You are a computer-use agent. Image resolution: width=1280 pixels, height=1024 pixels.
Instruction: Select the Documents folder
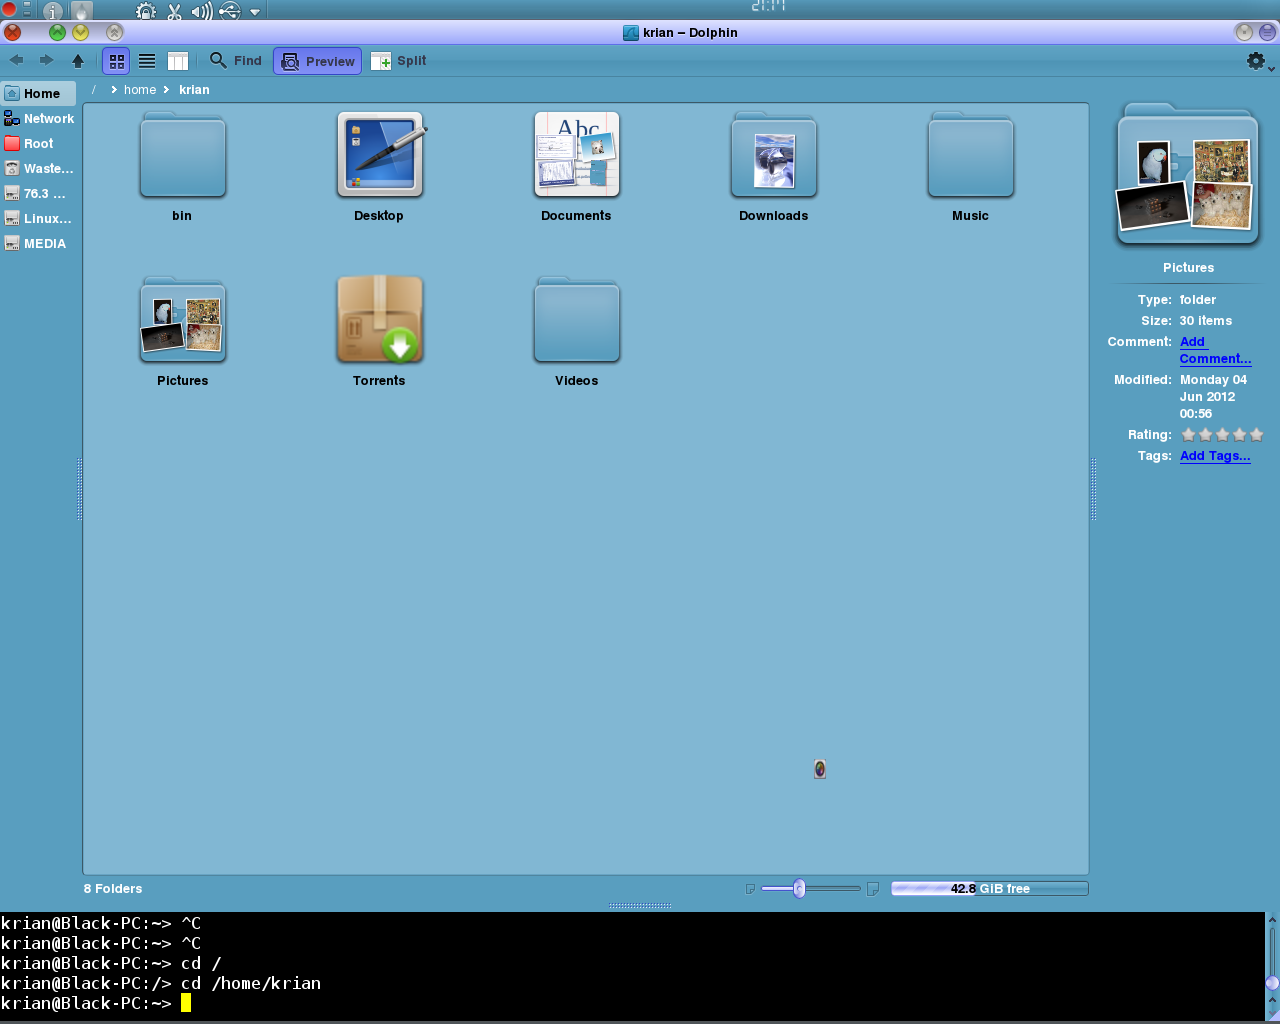tap(576, 167)
